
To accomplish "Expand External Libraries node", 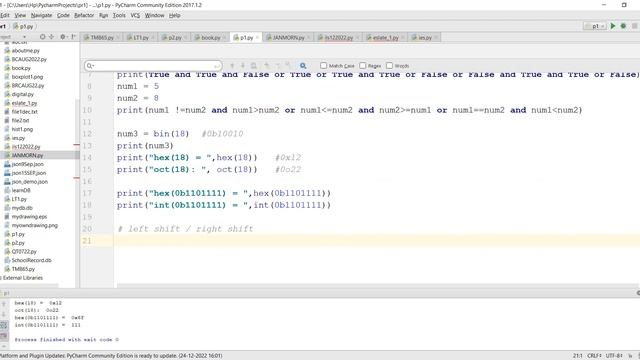I will 22,278.
